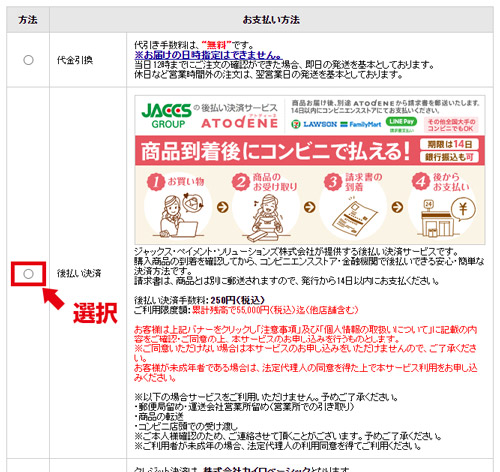This screenshot has height=472, width=500.
Task: Click the 期限は14日 badge
Action: click(449, 144)
